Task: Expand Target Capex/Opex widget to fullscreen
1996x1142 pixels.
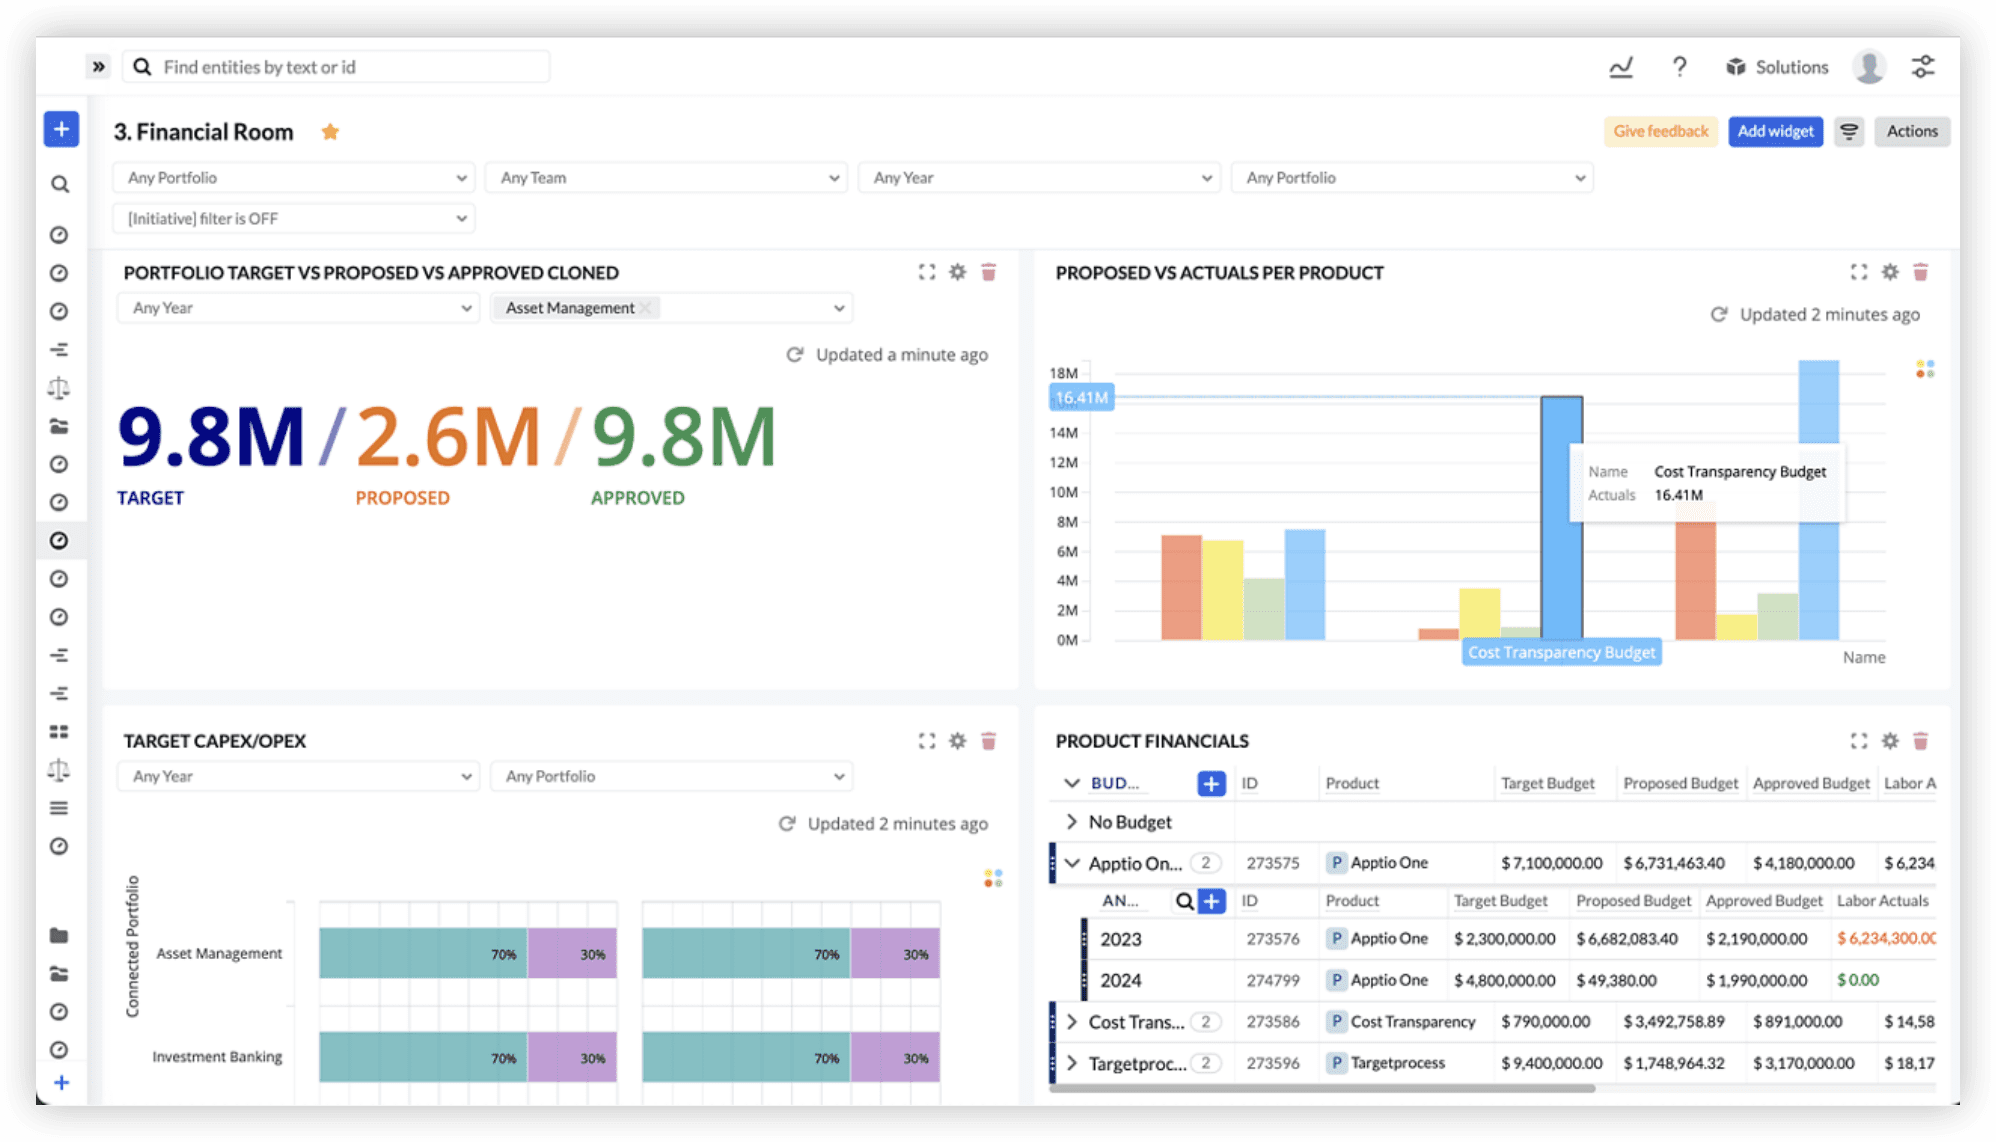Action: (x=927, y=741)
